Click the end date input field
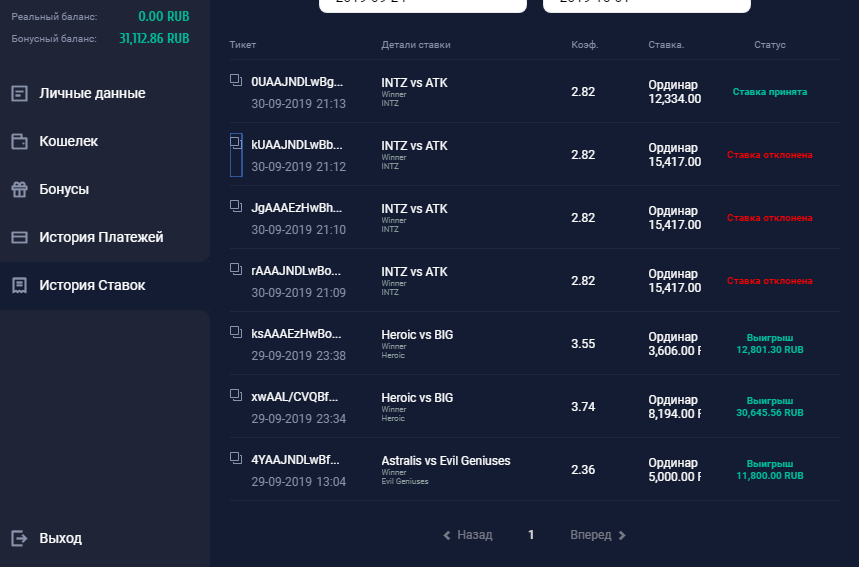Viewport: 859px width, 567px height. 646,4
